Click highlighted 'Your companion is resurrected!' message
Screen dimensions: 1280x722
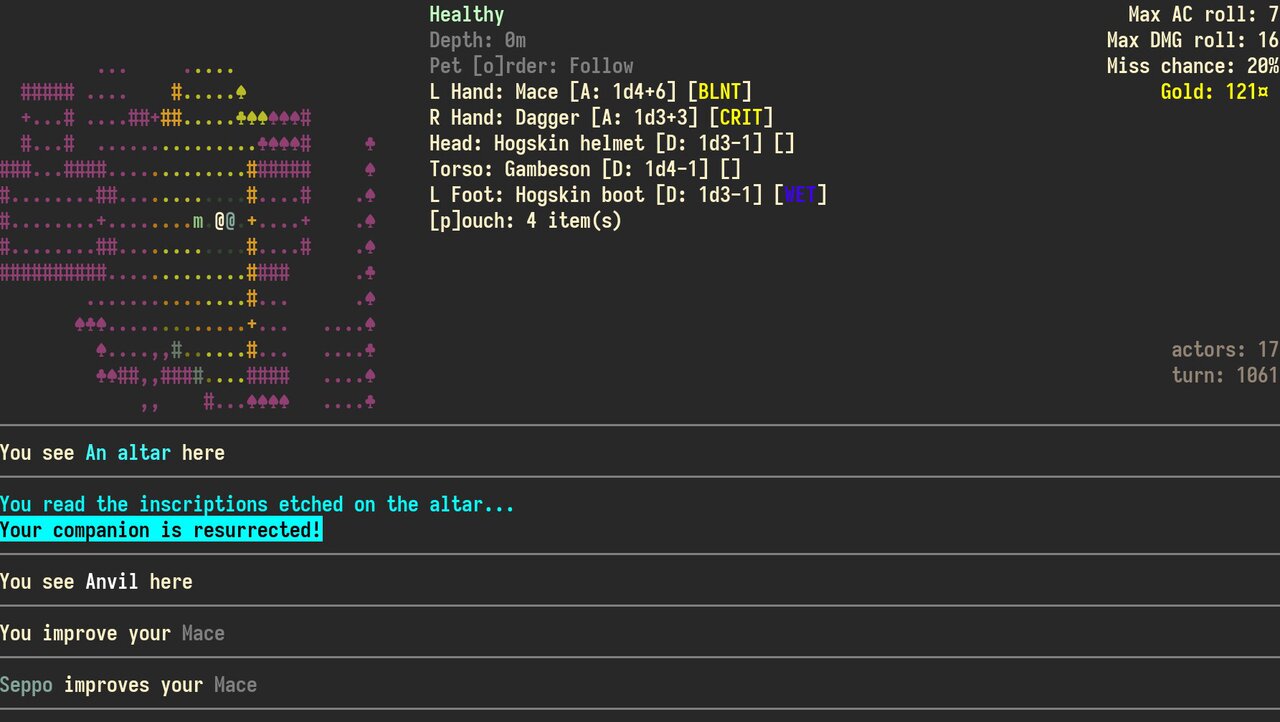pos(161,530)
